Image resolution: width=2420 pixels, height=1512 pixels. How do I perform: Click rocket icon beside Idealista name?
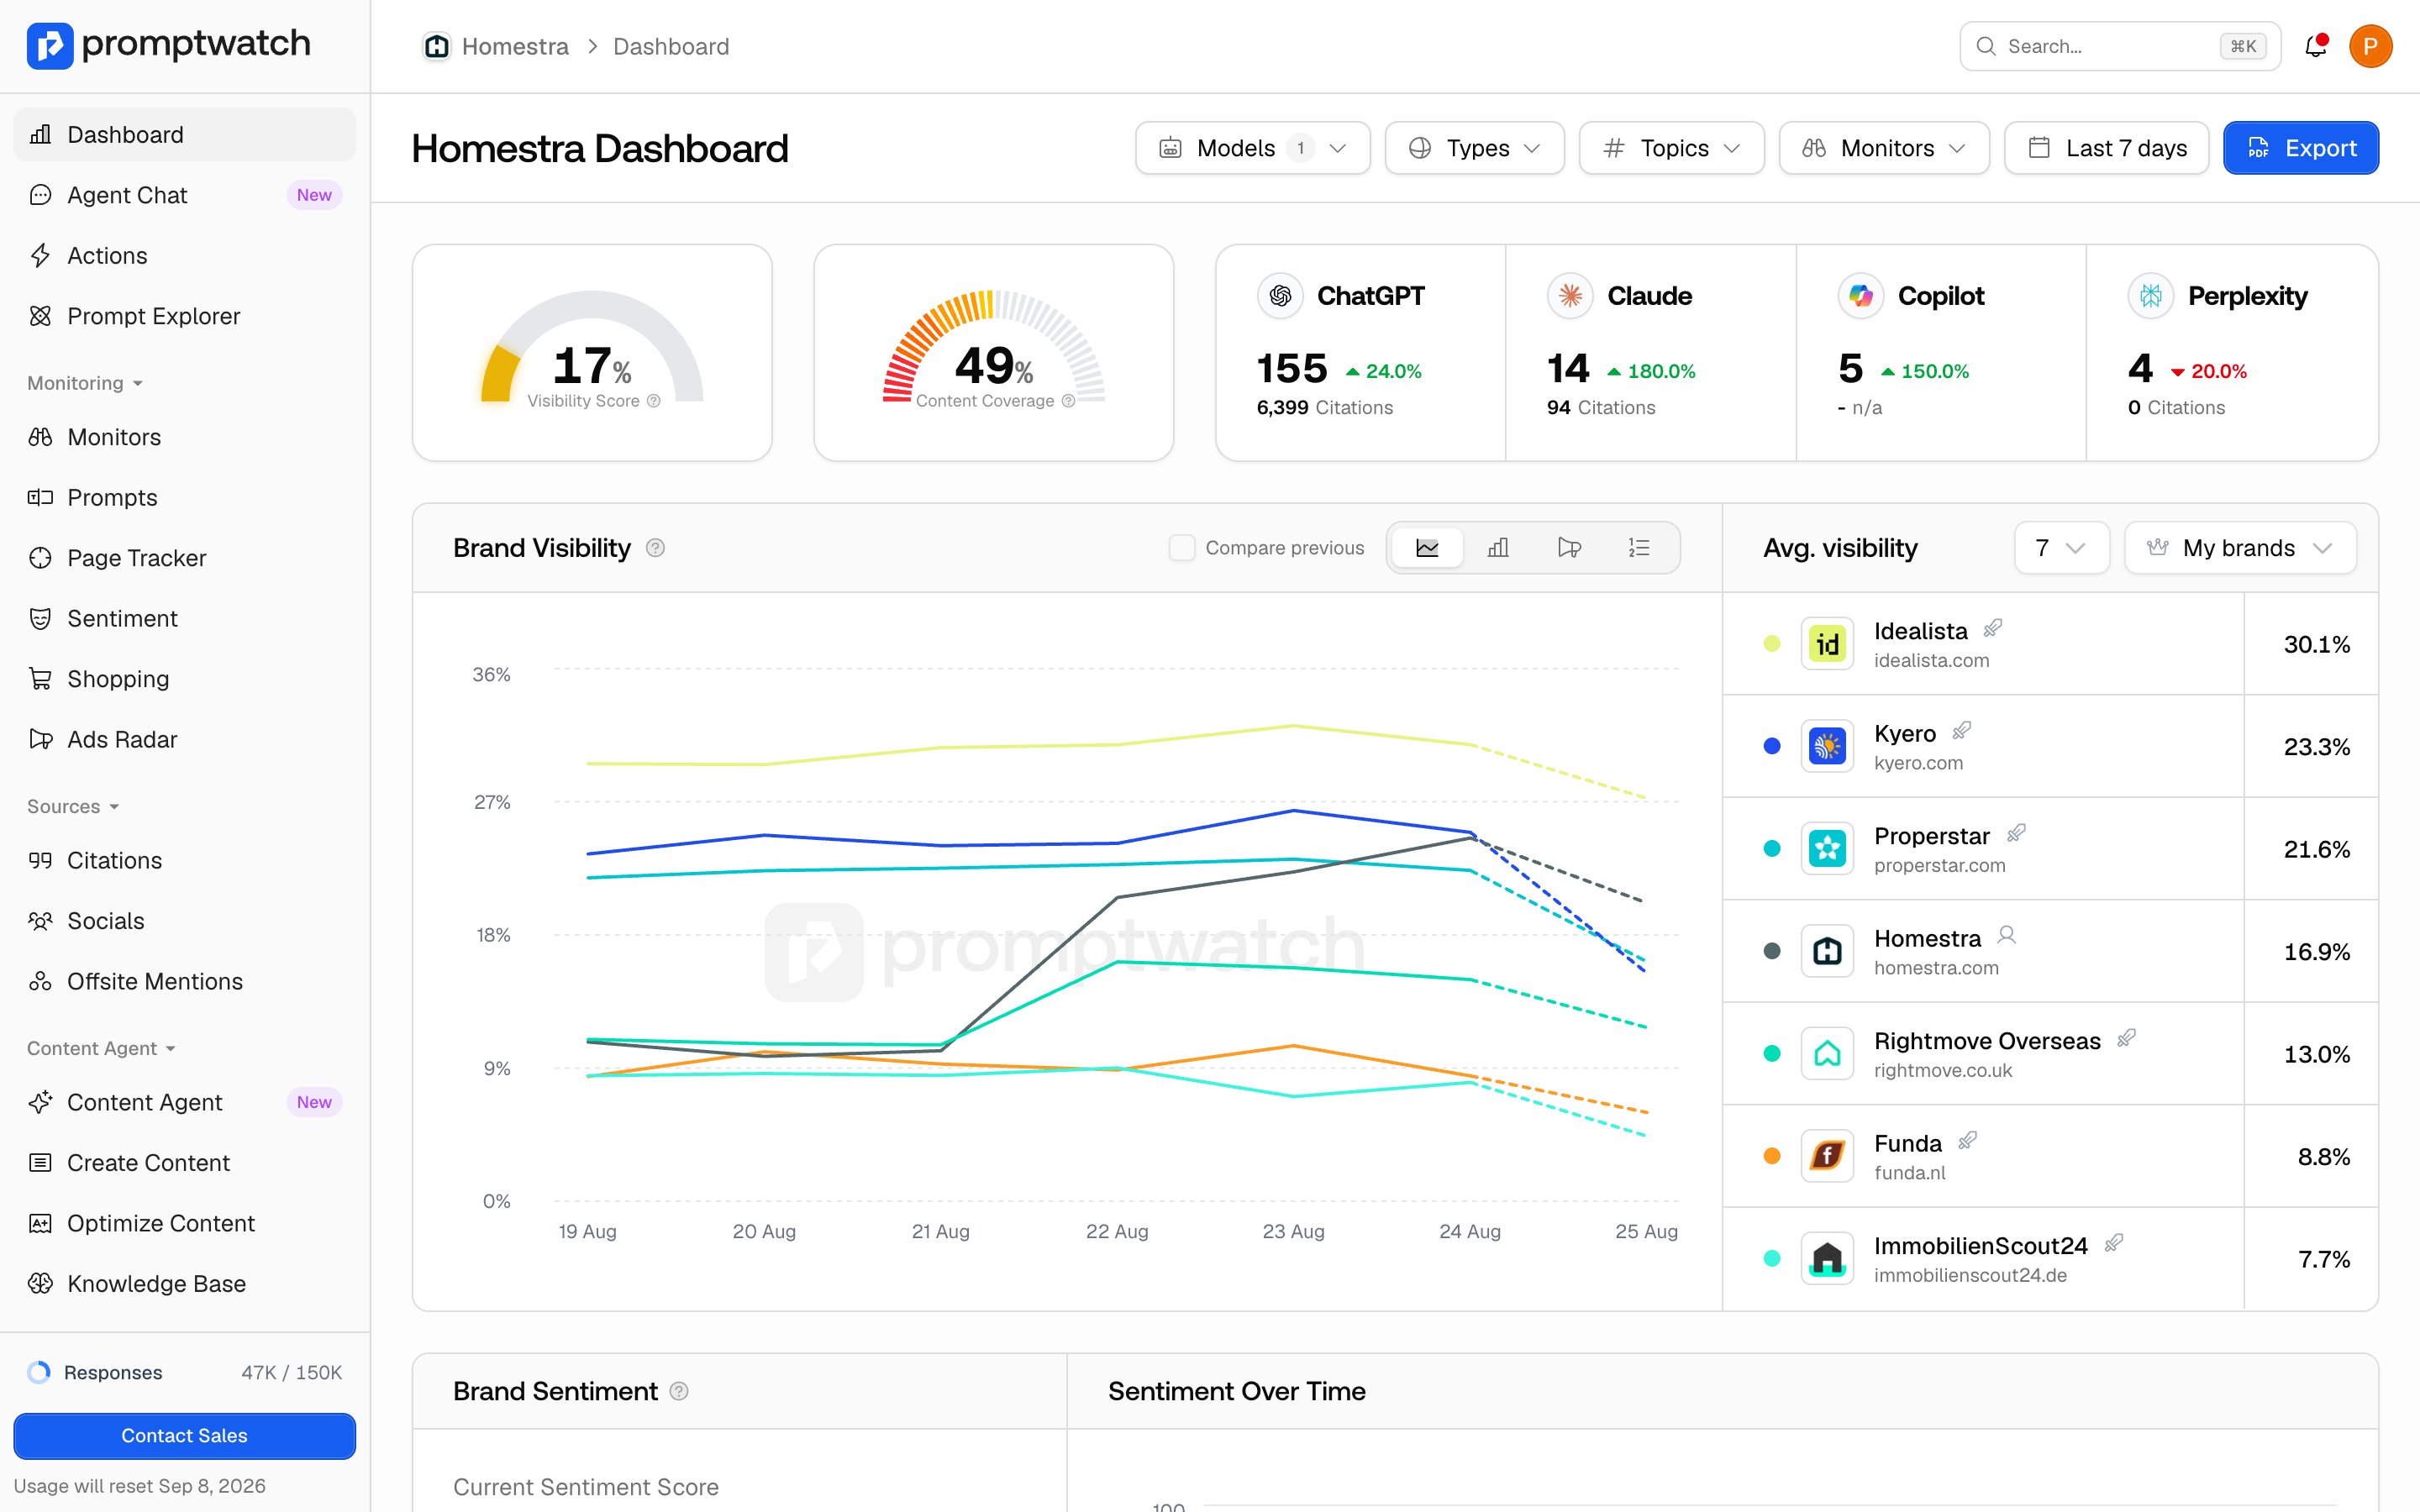[x=1993, y=628]
